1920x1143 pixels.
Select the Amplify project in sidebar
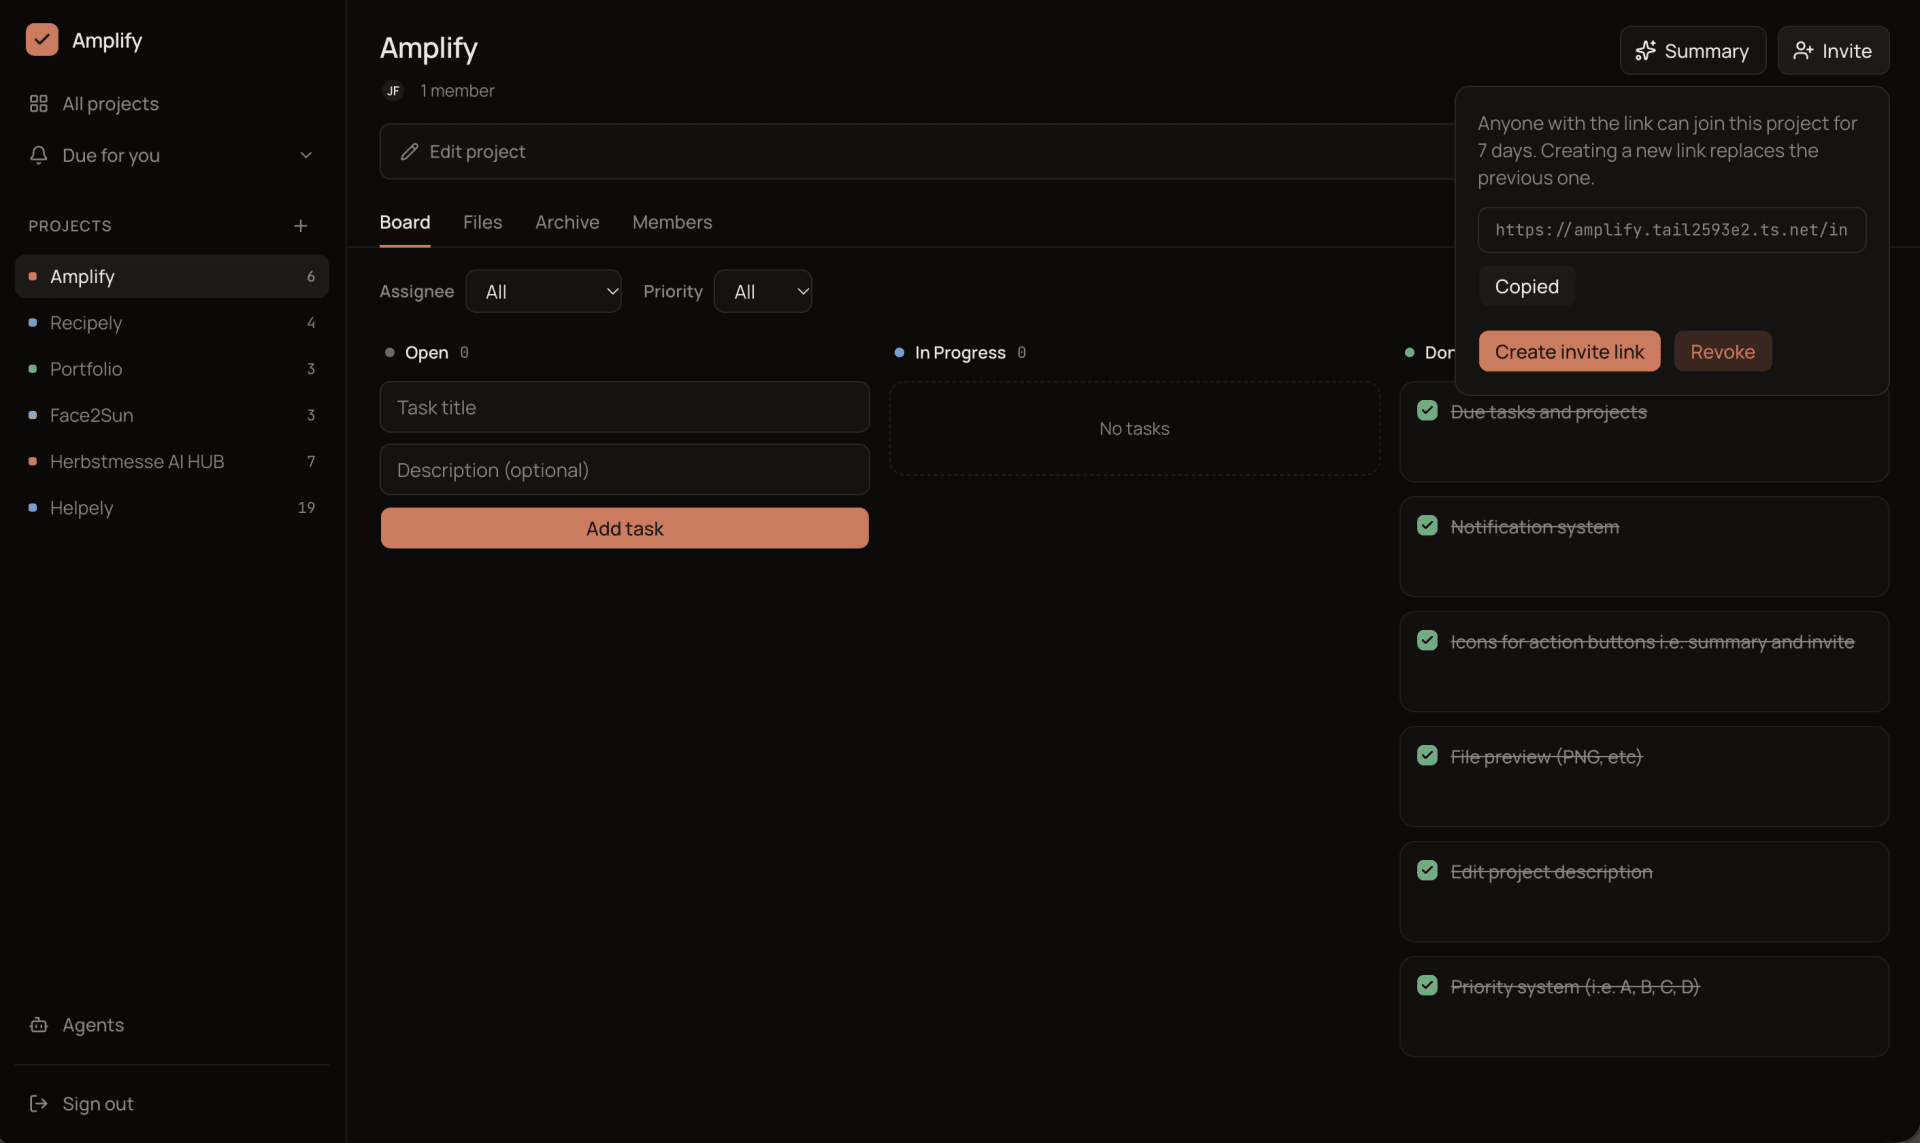pos(172,277)
